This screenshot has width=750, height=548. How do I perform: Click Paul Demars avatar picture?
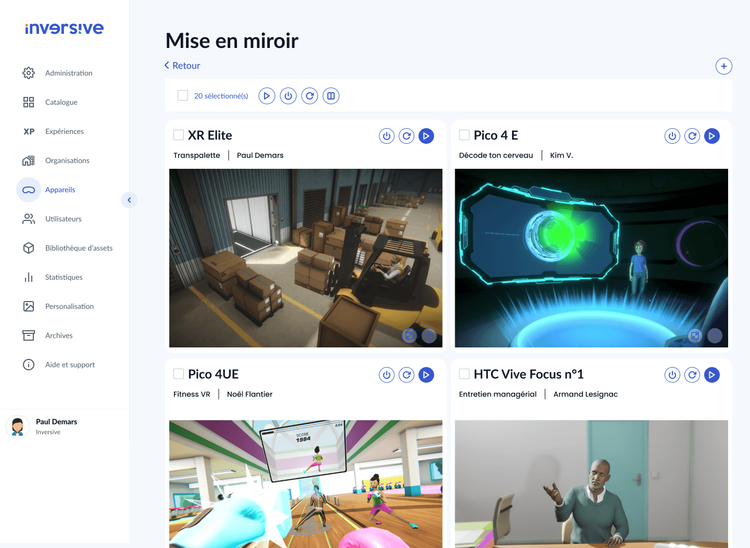[18, 426]
